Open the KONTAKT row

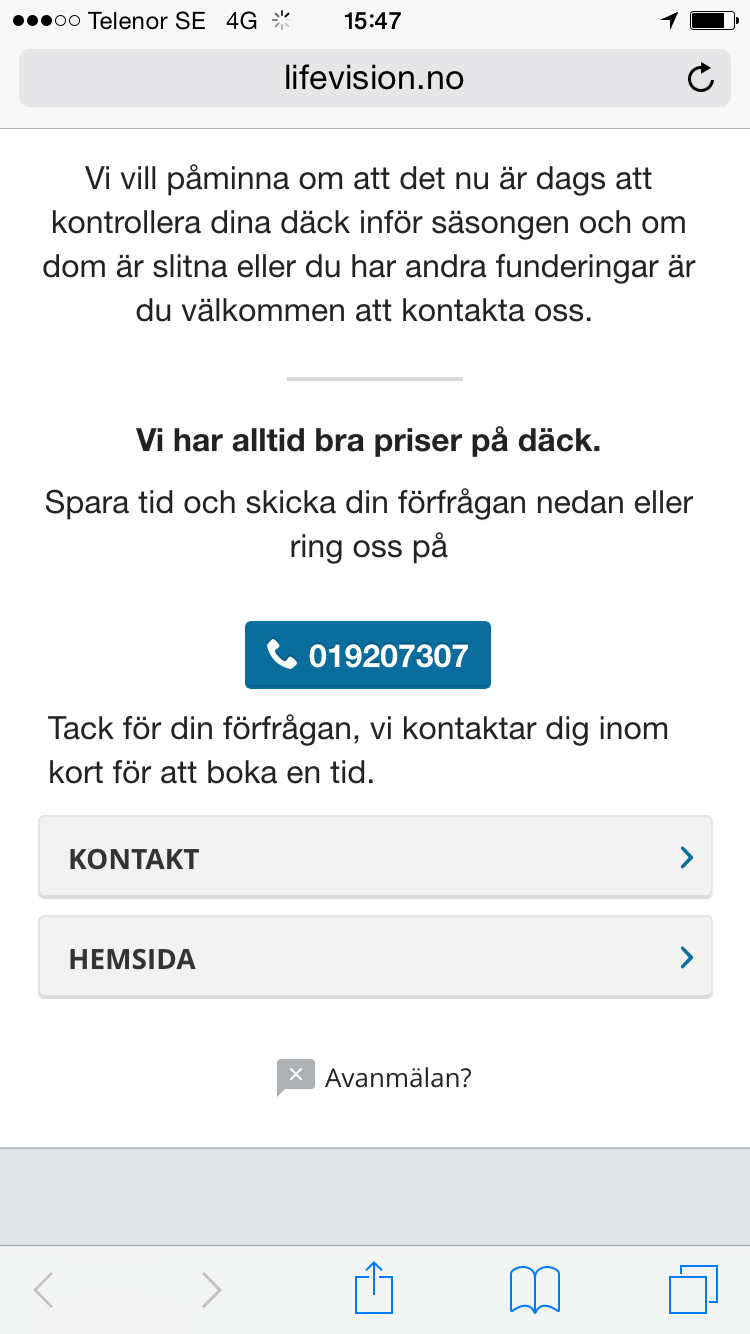375,857
